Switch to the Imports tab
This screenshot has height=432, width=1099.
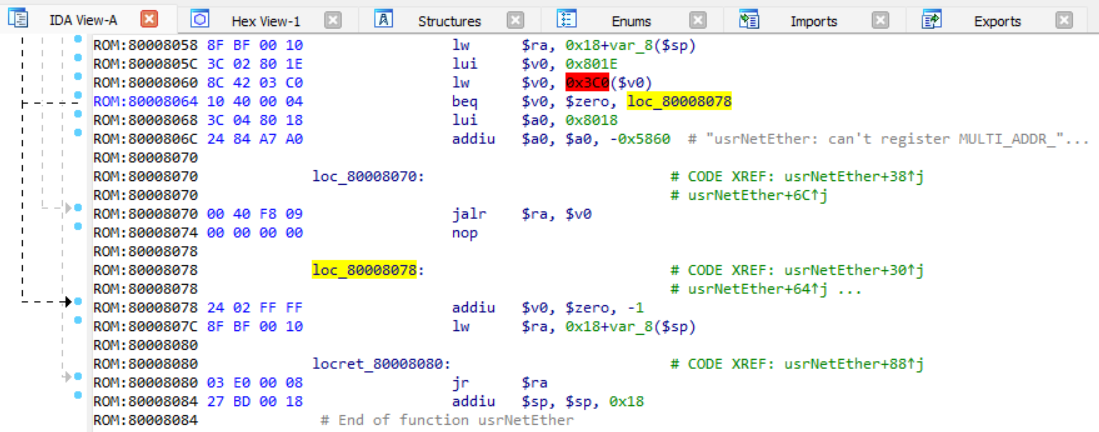pyautogui.click(x=813, y=20)
